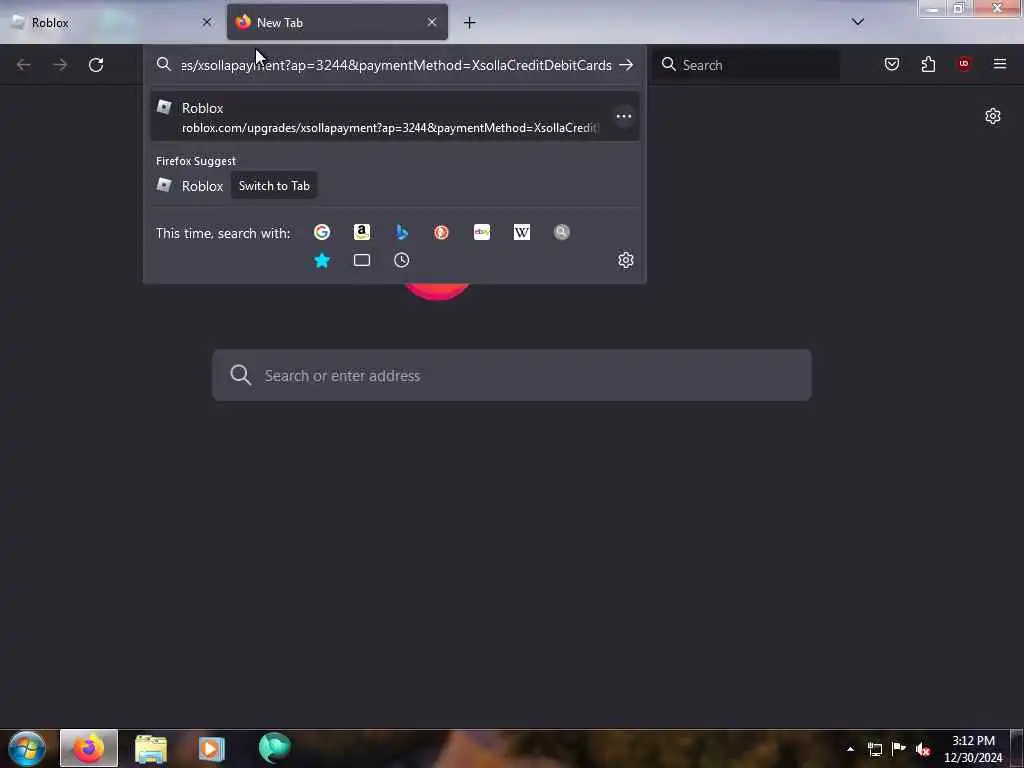Switch to the Roblox tab

(112, 22)
